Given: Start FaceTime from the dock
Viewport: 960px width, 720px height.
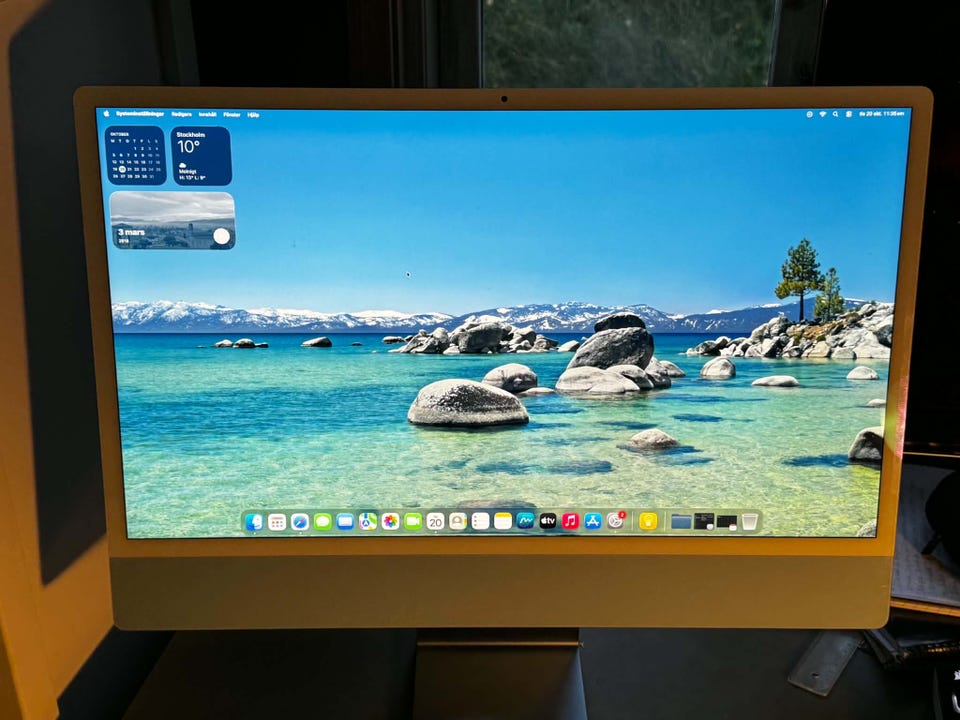Looking at the screenshot, I should click(413, 522).
